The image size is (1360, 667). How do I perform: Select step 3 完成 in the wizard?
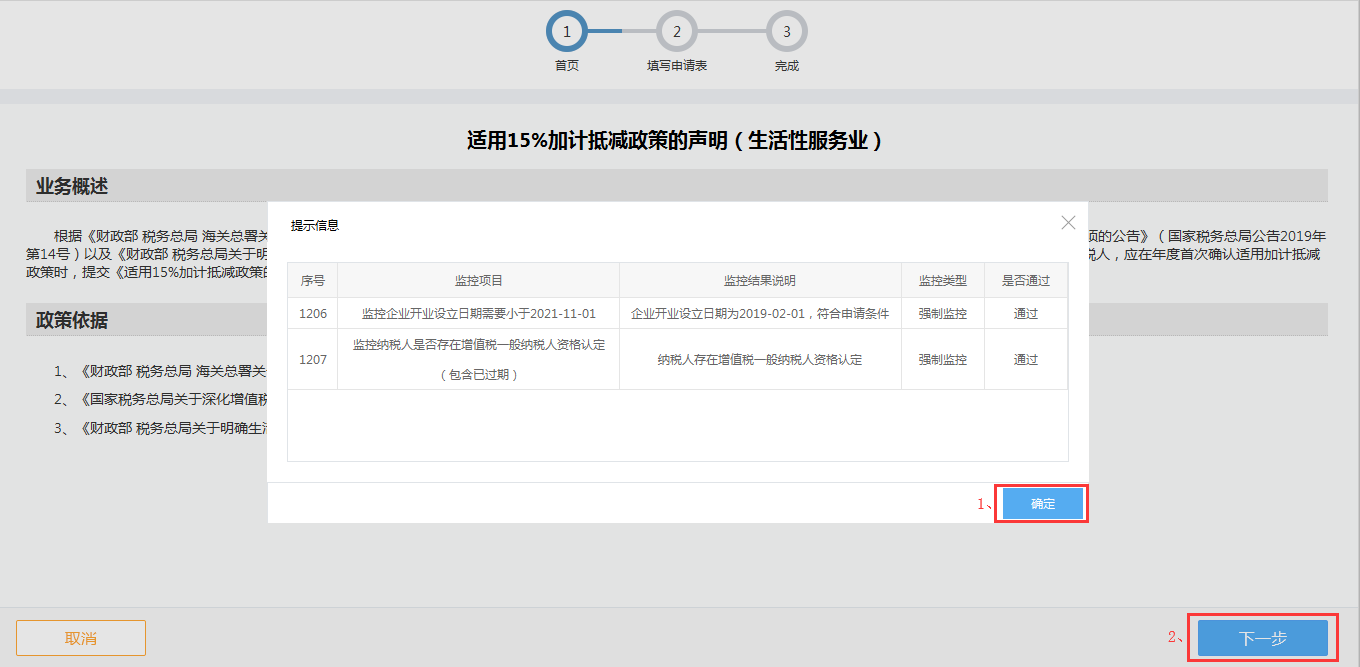(x=786, y=31)
